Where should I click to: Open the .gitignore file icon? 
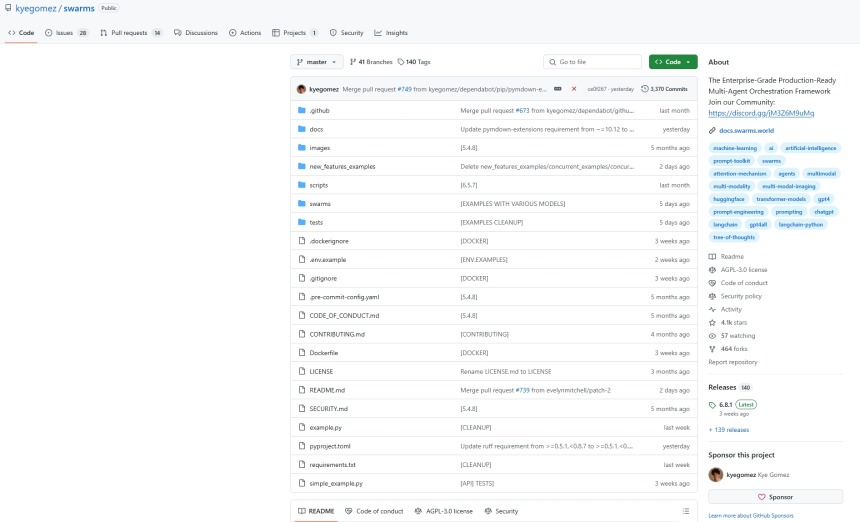pyautogui.click(x=302, y=278)
